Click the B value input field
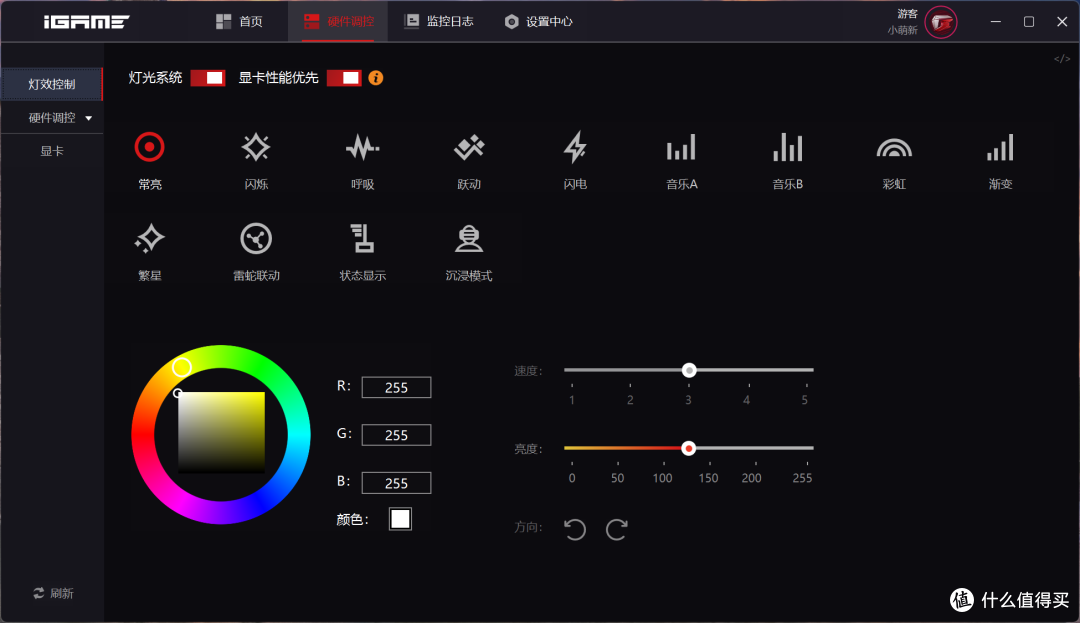Viewport: 1080px width, 623px height. click(396, 483)
